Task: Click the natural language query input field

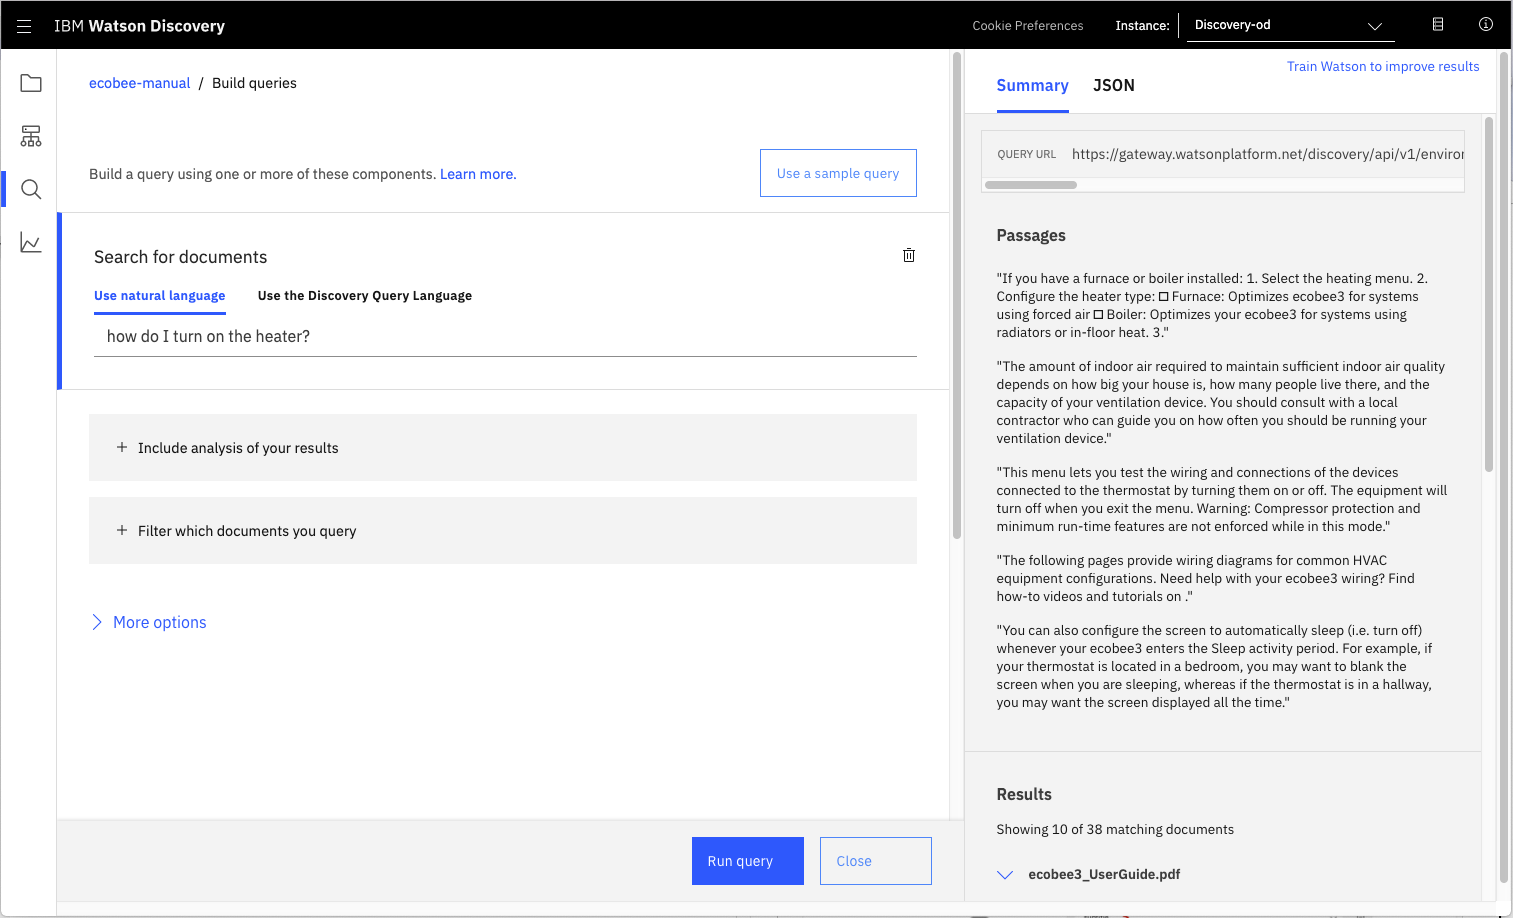Action: tap(505, 337)
